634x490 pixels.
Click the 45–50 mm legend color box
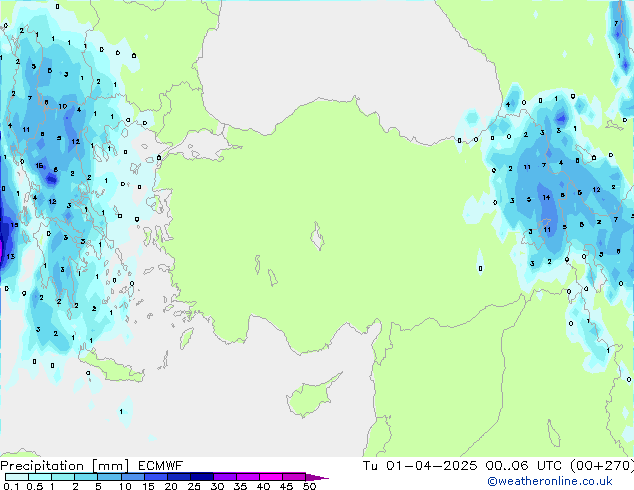pyautogui.click(x=294, y=477)
